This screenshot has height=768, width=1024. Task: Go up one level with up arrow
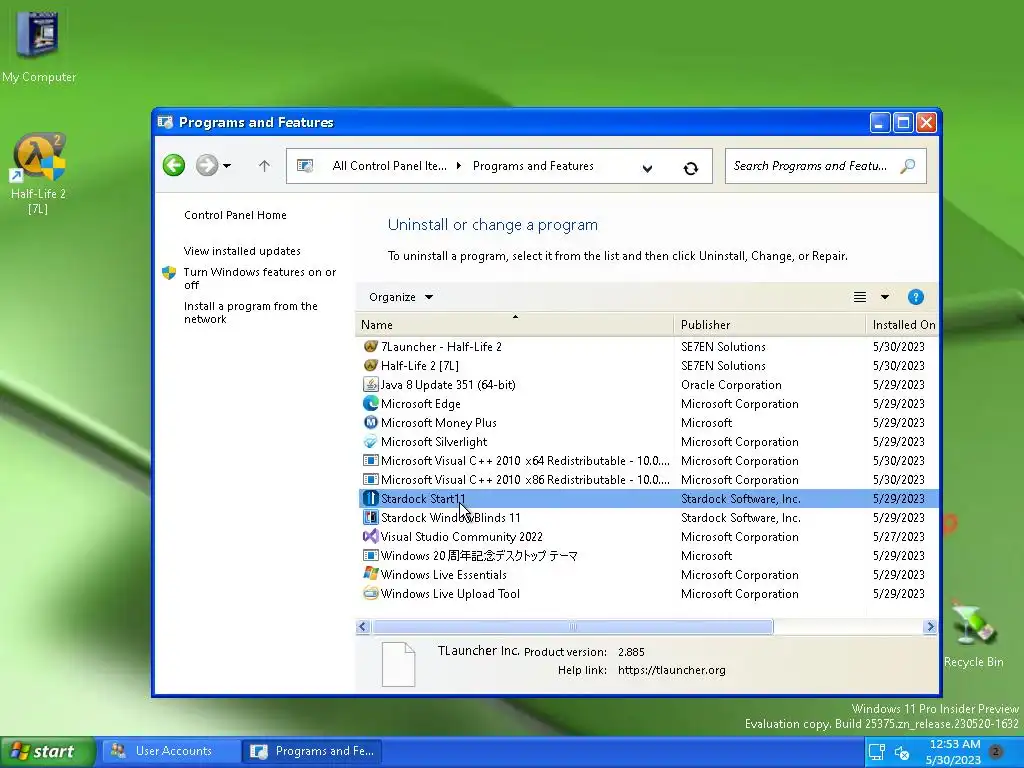pos(264,166)
